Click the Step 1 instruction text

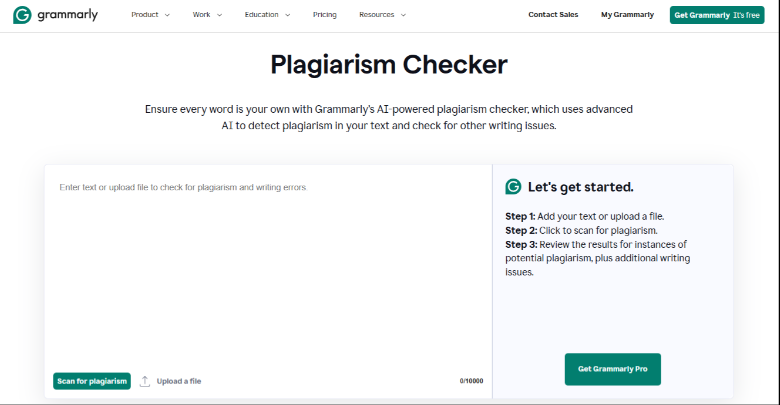coord(585,216)
